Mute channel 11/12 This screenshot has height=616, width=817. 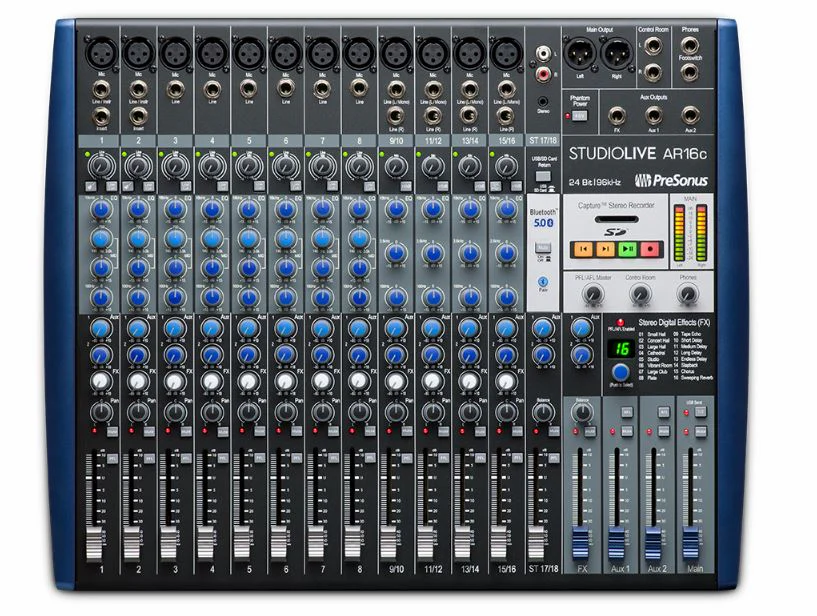coord(444,432)
